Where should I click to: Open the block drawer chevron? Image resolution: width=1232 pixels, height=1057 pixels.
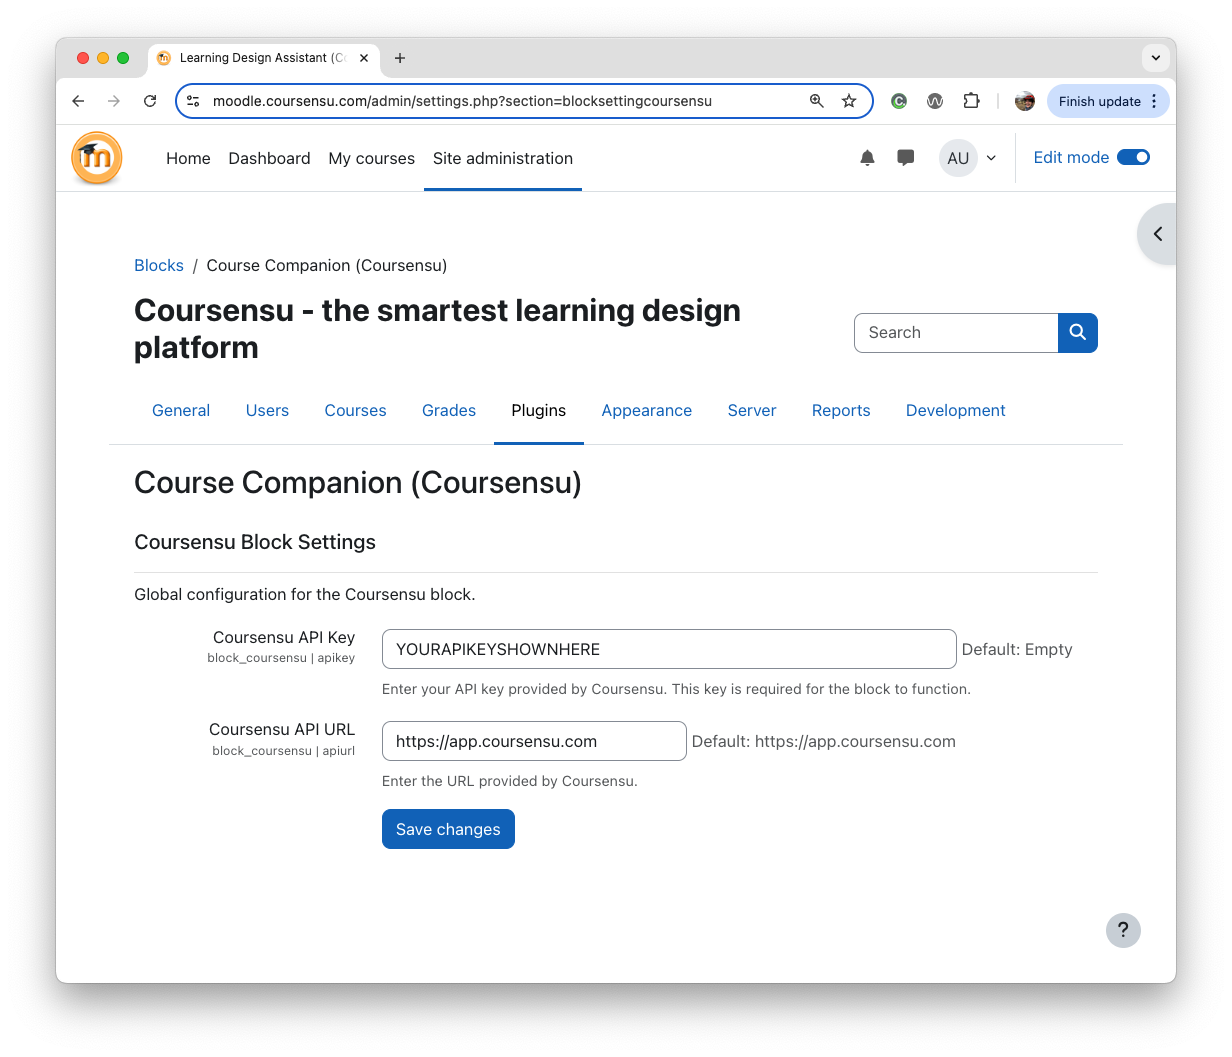[x=1158, y=234]
